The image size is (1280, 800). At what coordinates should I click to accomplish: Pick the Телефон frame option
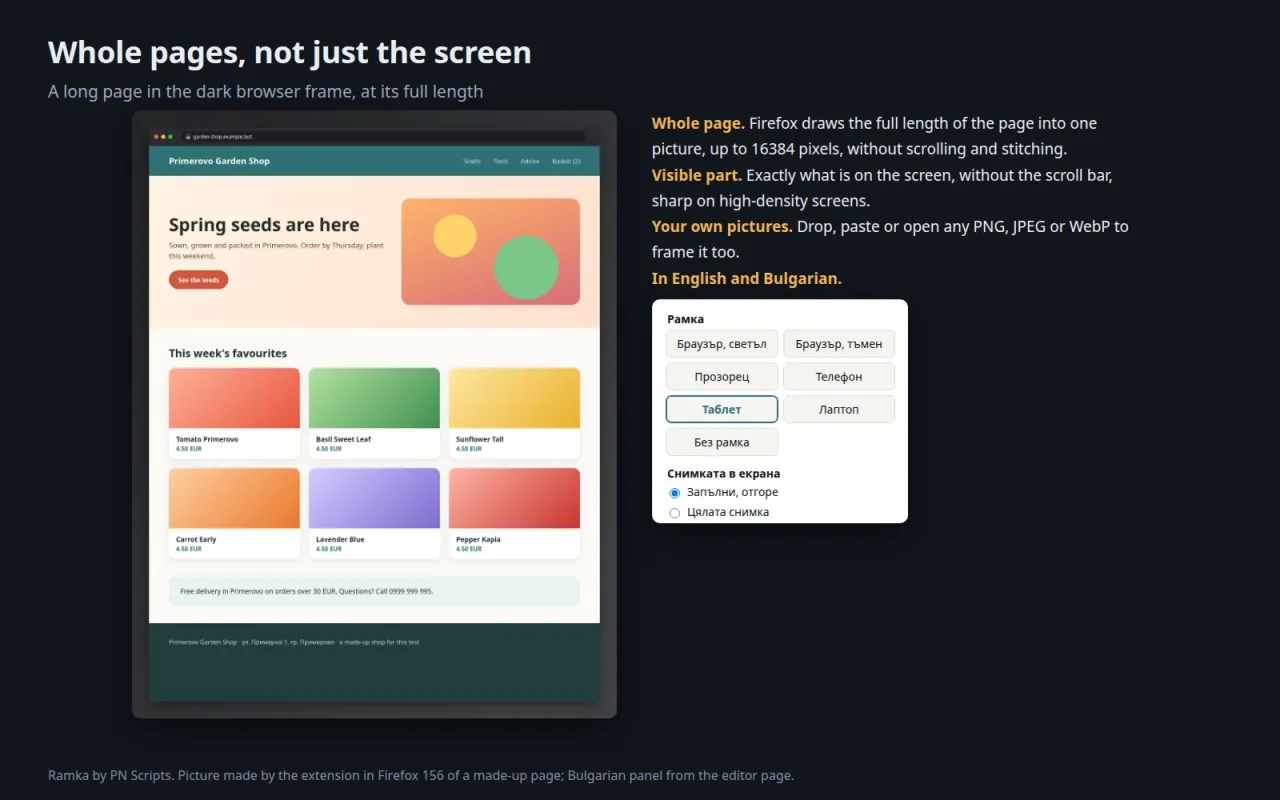[x=839, y=377]
